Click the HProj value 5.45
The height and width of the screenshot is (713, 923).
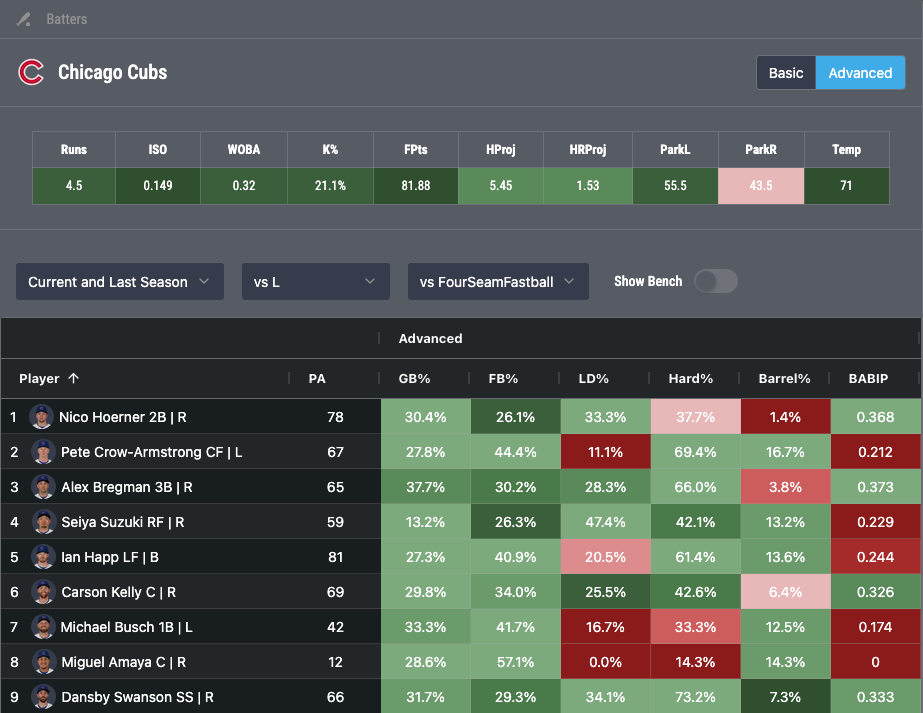pyautogui.click(x=501, y=186)
